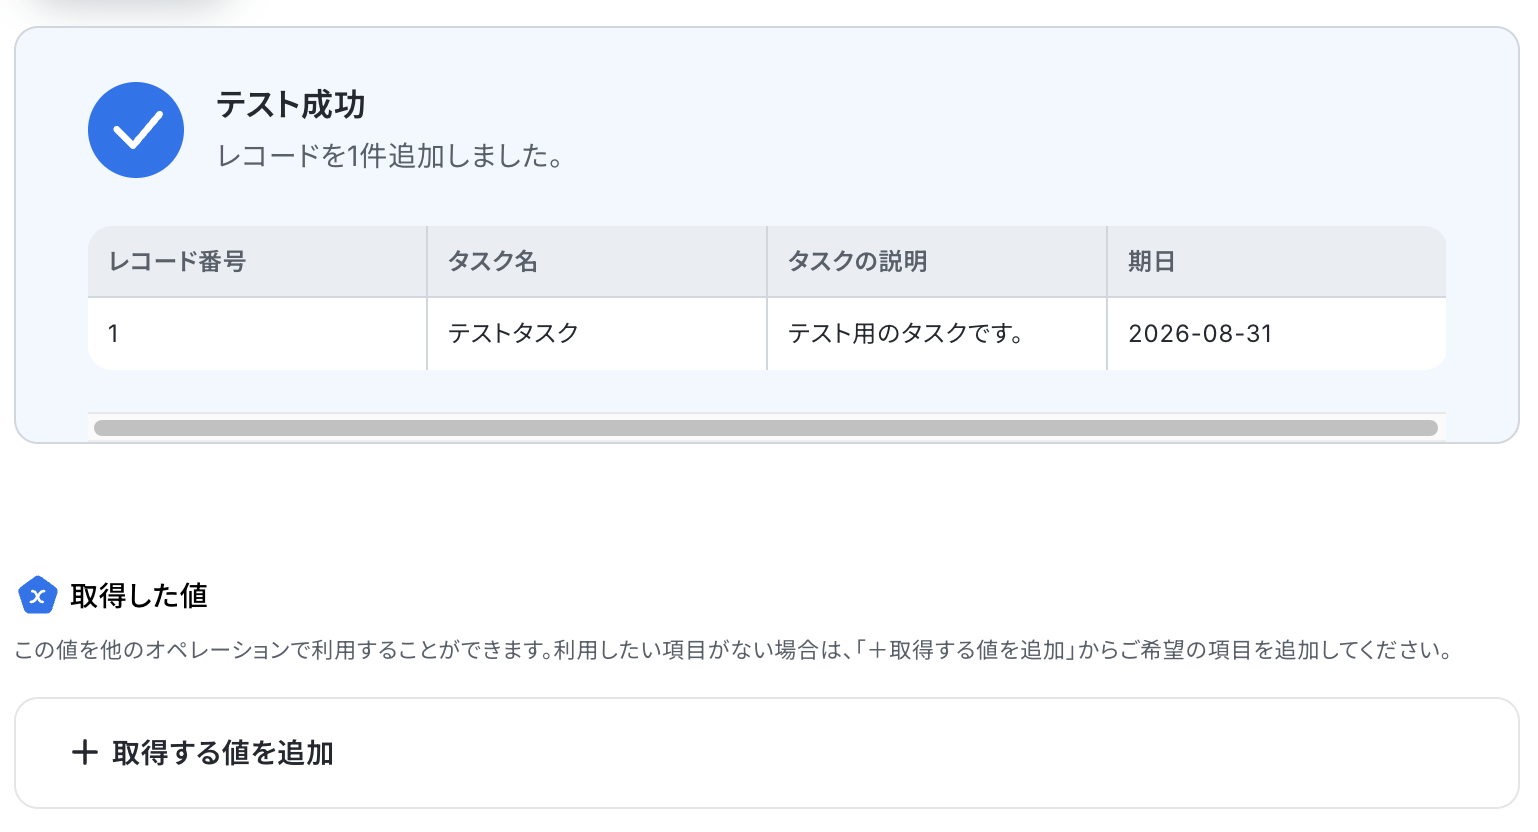Click the テストタスク cell

(x=597, y=334)
